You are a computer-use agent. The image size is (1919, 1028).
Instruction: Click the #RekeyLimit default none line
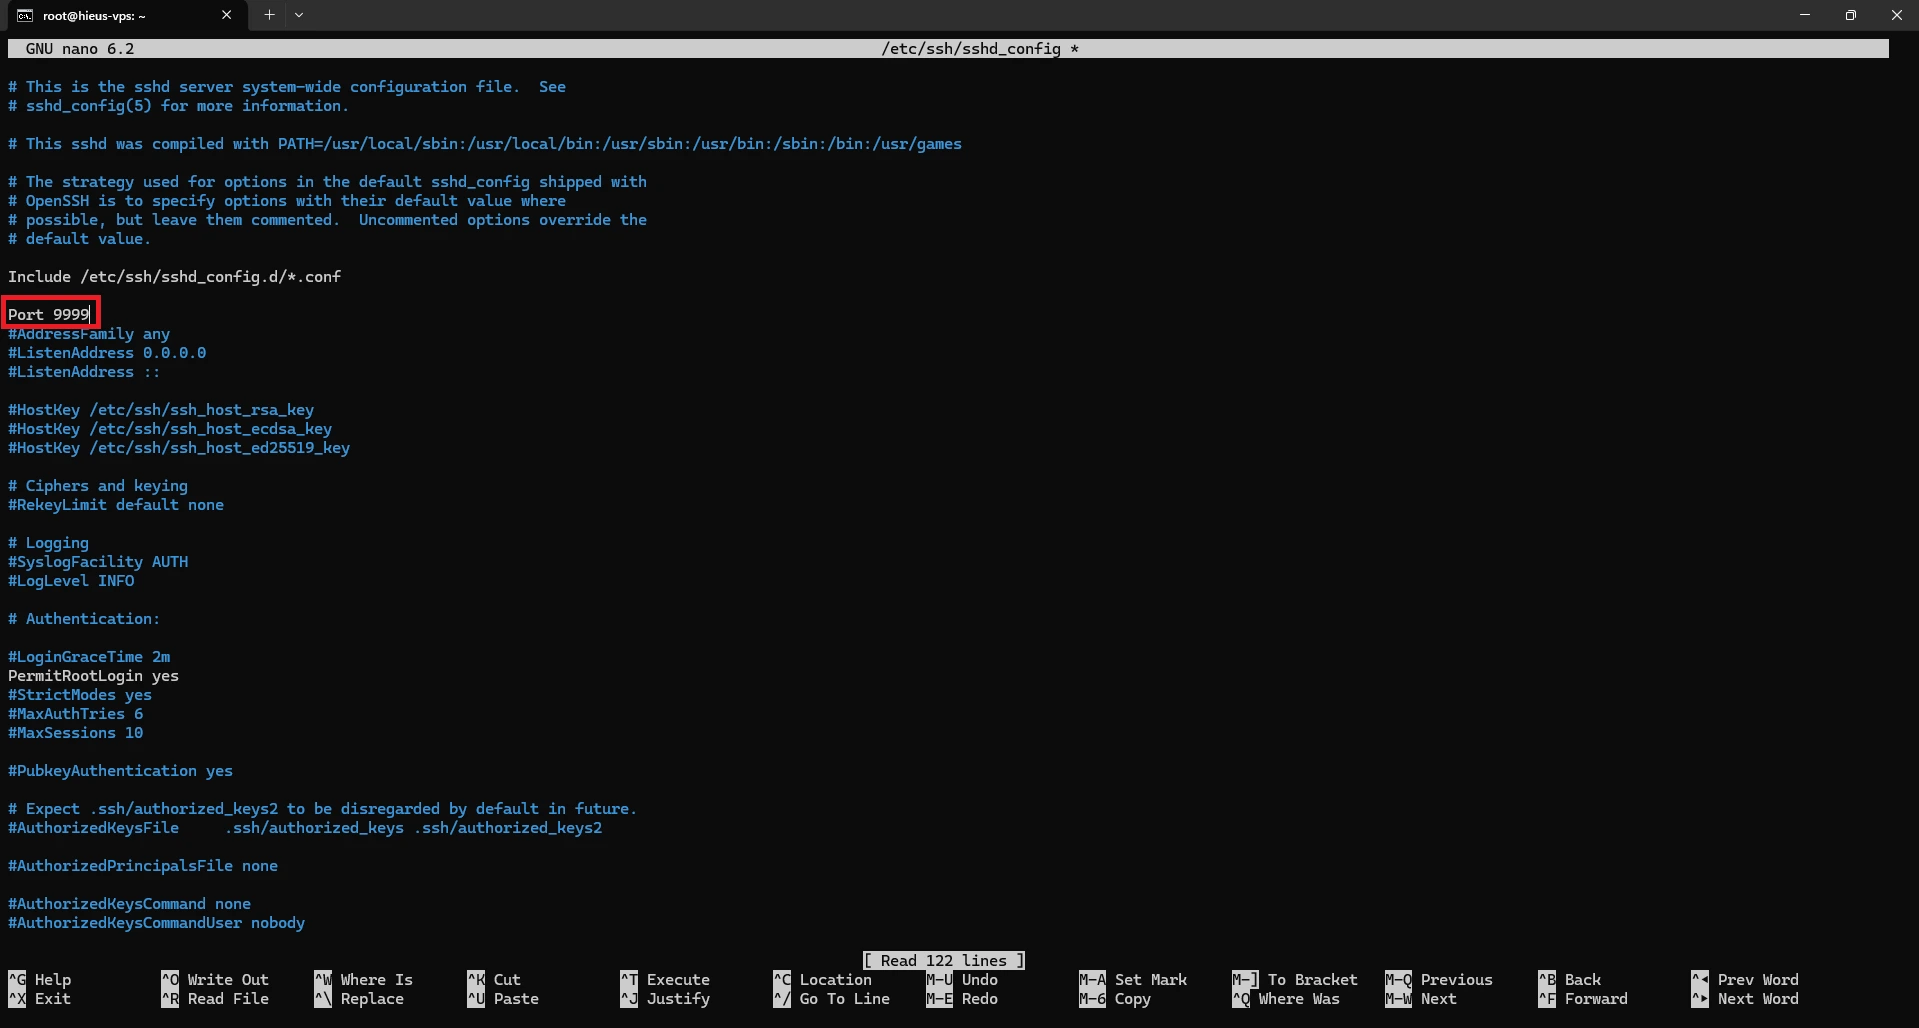click(116, 505)
